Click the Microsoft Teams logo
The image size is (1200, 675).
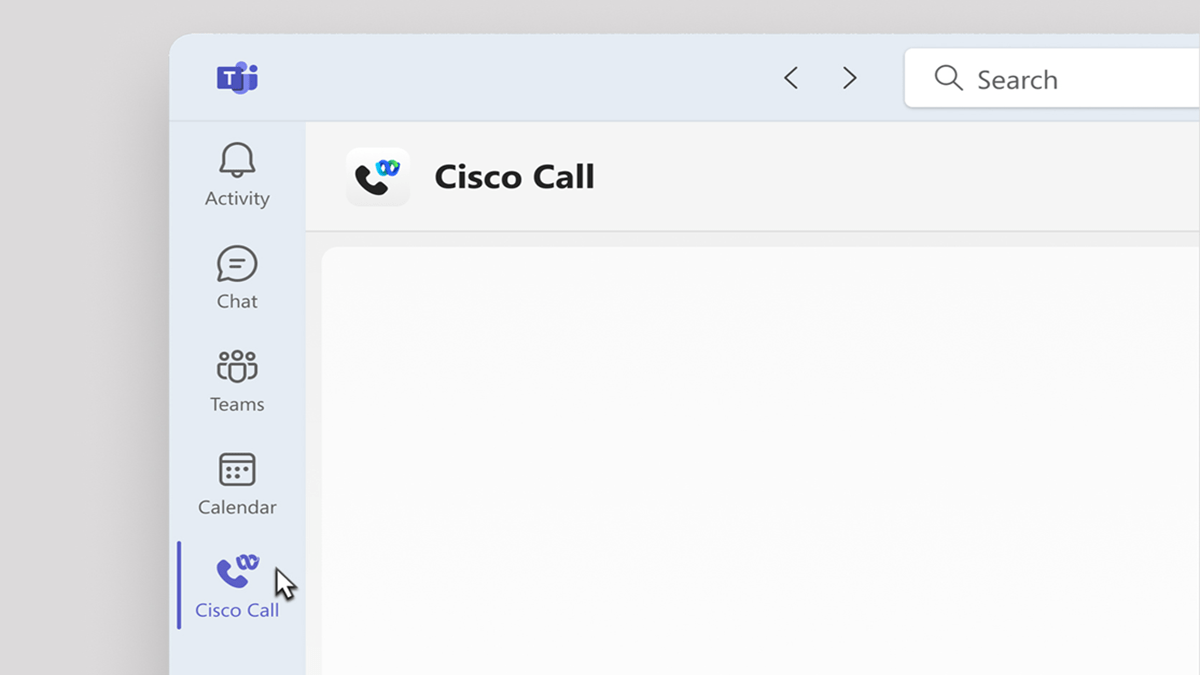(237, 77)
